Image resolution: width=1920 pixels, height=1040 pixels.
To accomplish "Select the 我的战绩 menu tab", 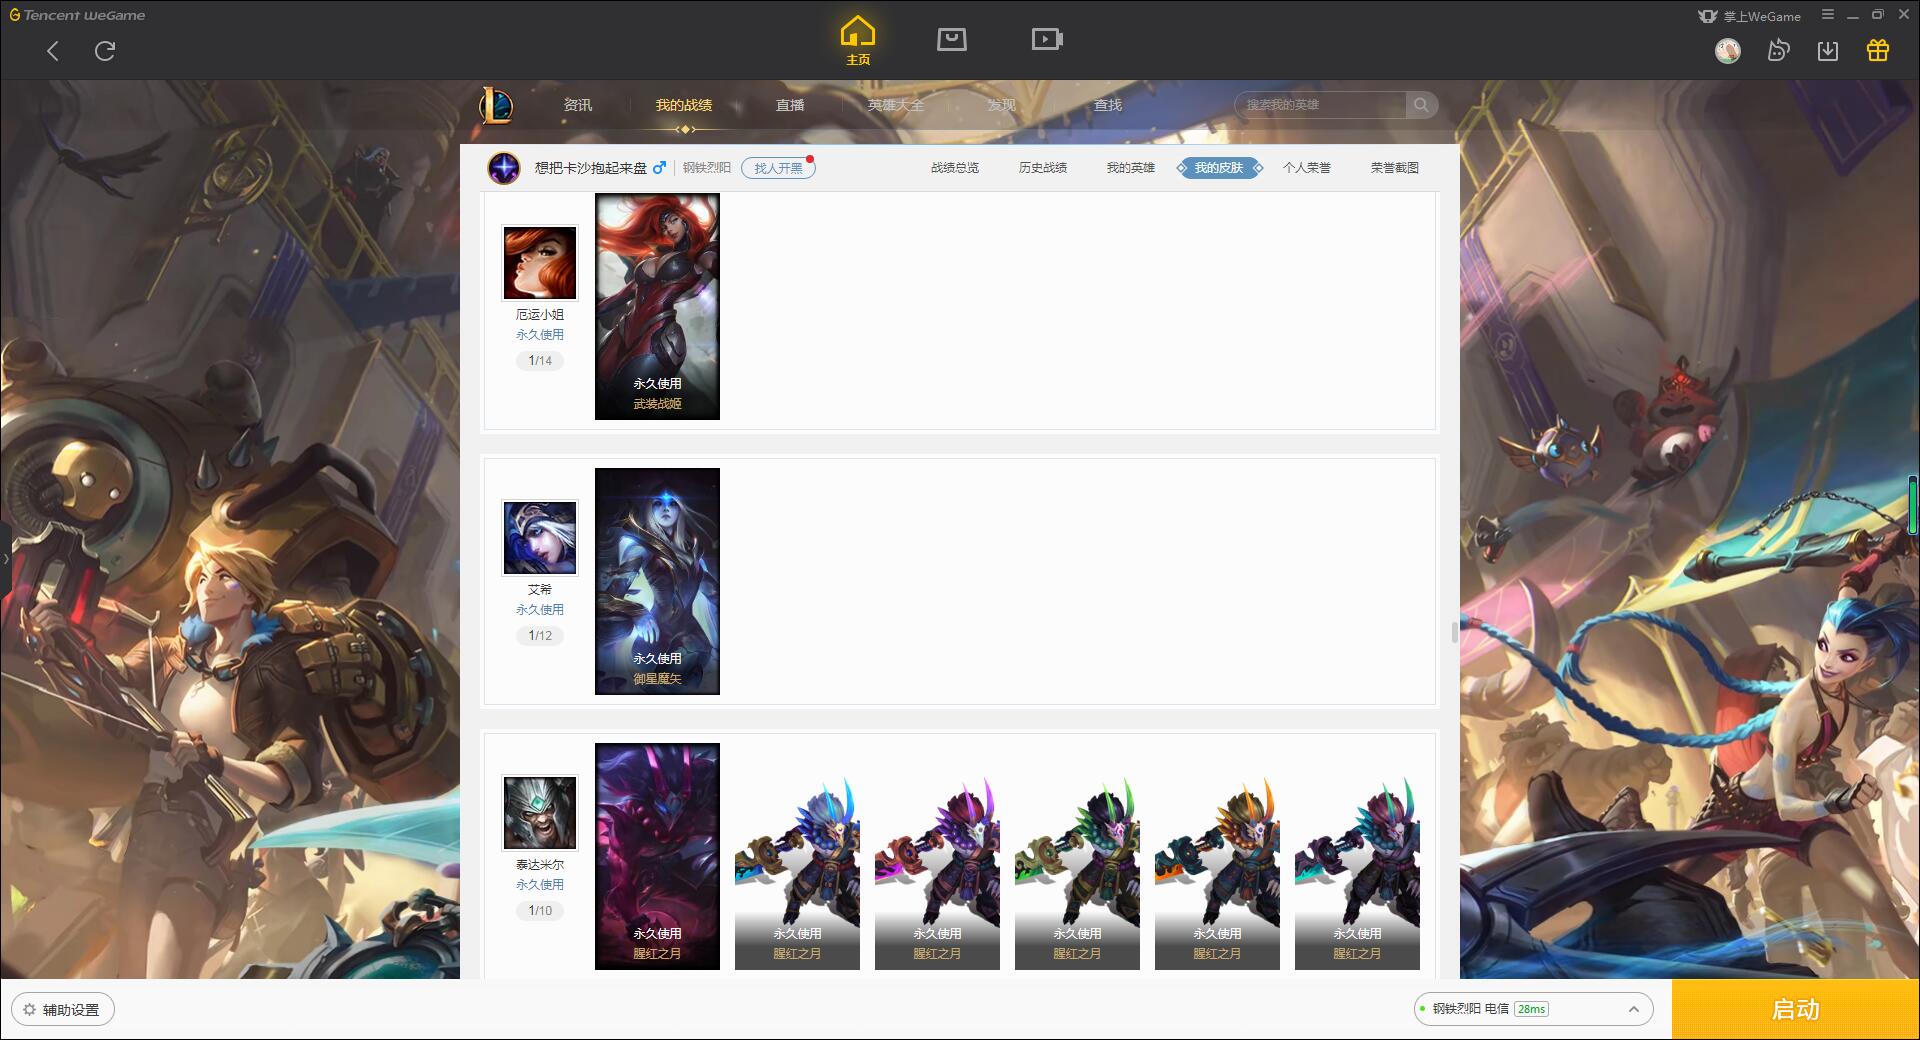I will 684,105.
